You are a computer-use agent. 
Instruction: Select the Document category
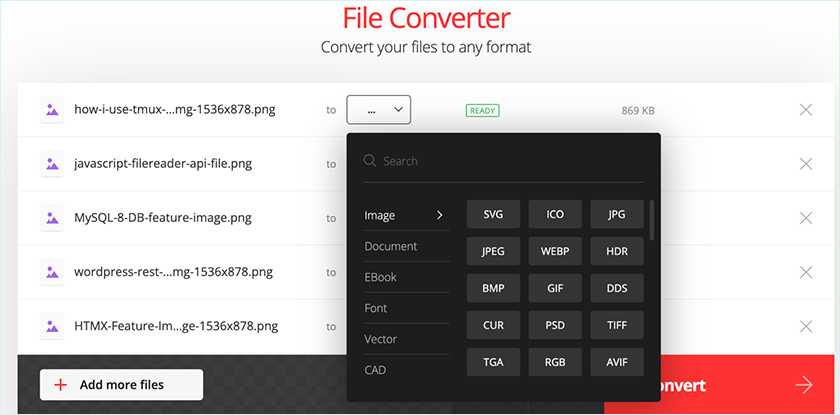pos(407,246)
